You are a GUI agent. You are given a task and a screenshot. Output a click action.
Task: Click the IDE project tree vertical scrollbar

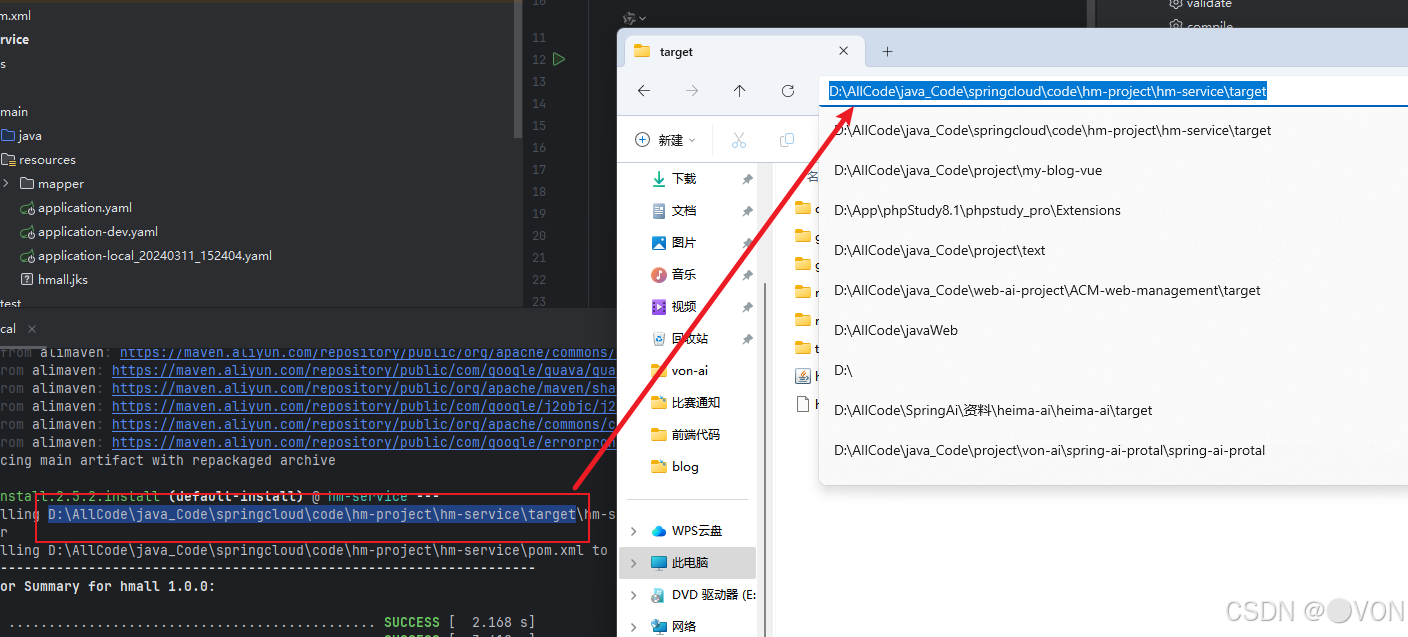point(517,68)
